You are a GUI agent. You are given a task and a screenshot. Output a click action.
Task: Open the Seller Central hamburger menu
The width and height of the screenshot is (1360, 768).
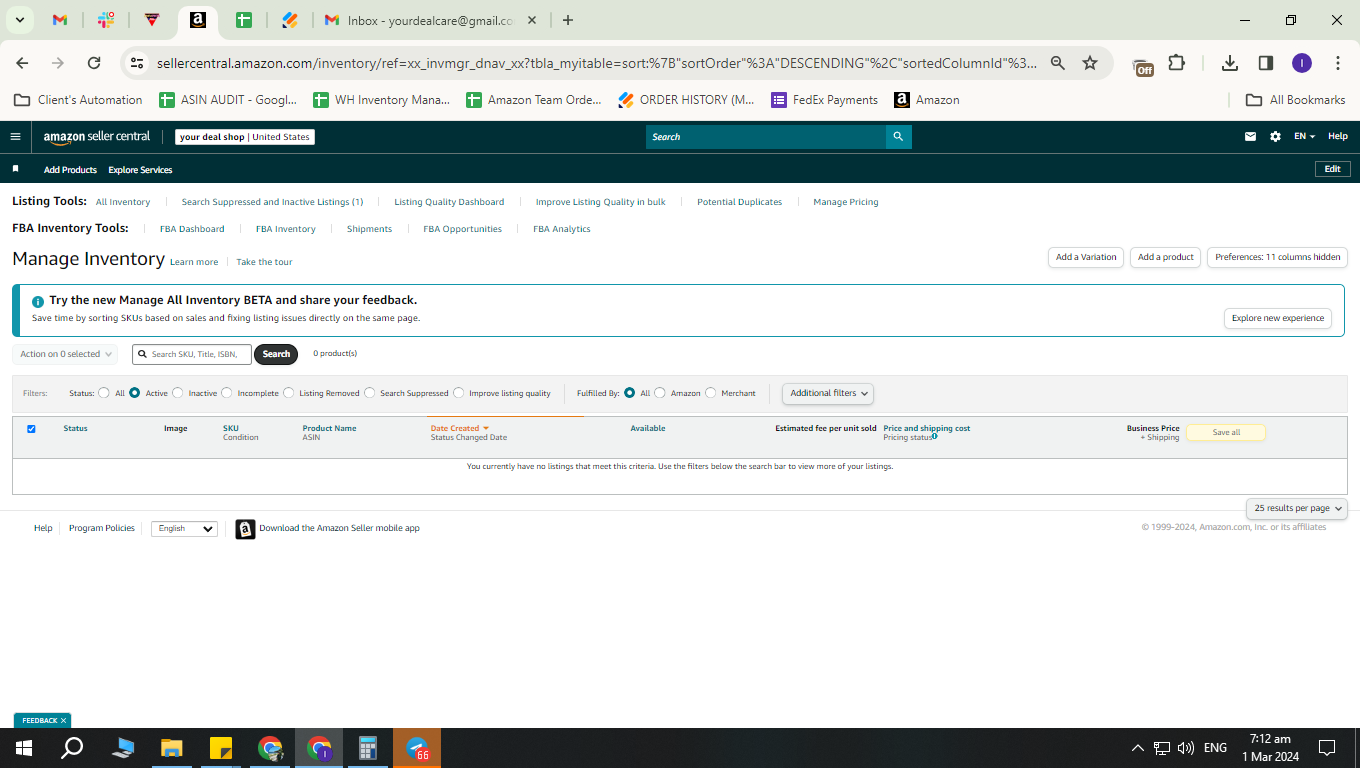[15, 137]
